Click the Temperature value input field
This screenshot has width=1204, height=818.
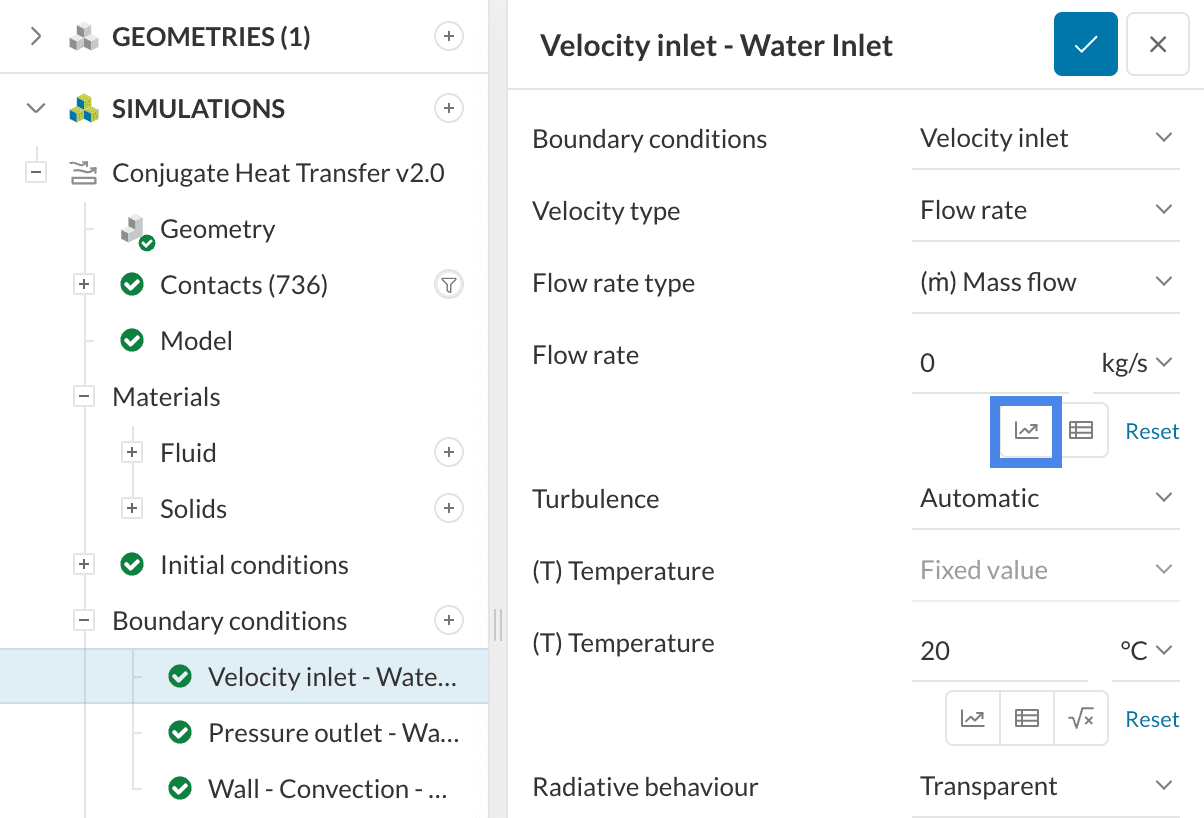(997, 651)
